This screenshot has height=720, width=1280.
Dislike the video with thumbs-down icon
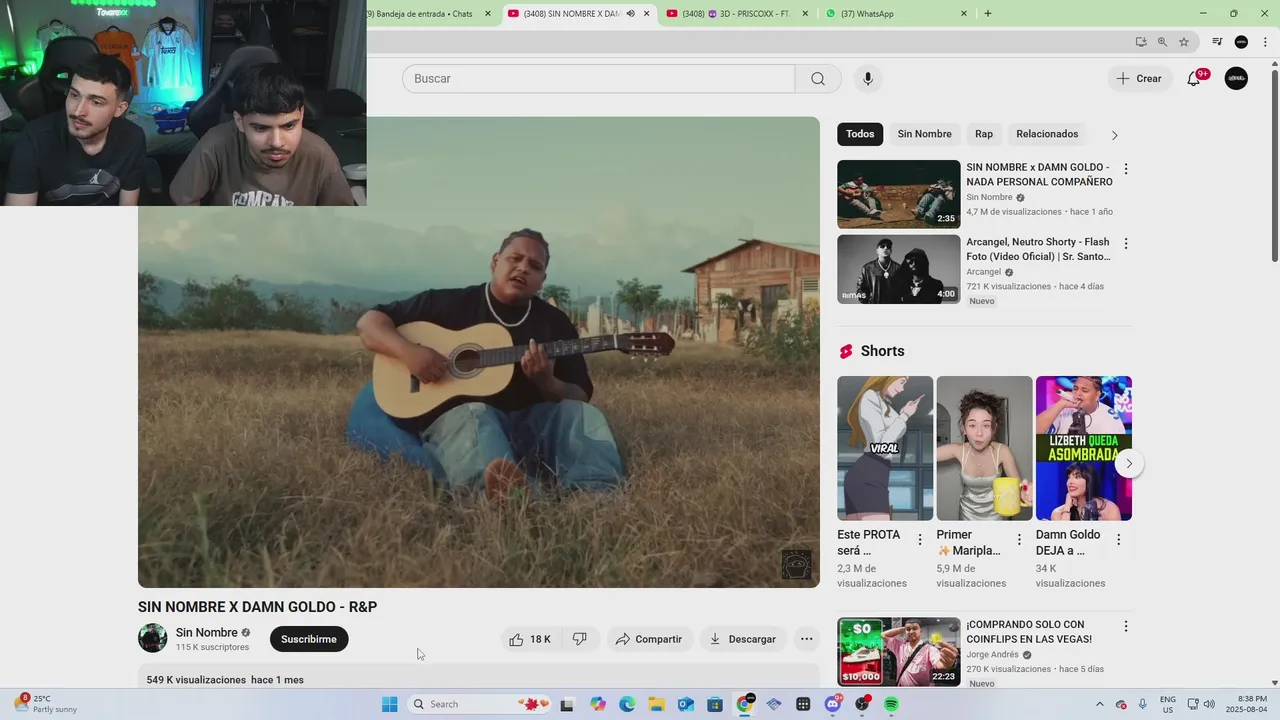click(x=580, y=639)
